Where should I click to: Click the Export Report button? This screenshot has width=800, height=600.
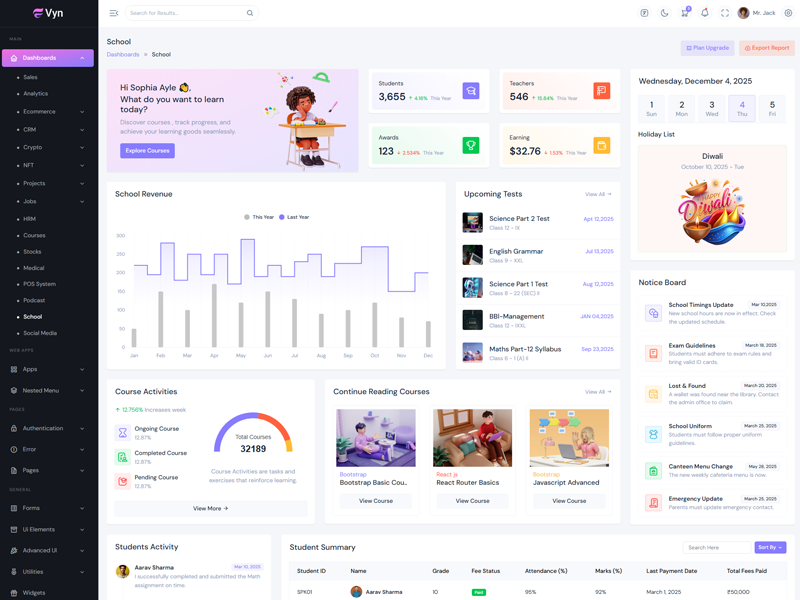[x=767, y=48]
